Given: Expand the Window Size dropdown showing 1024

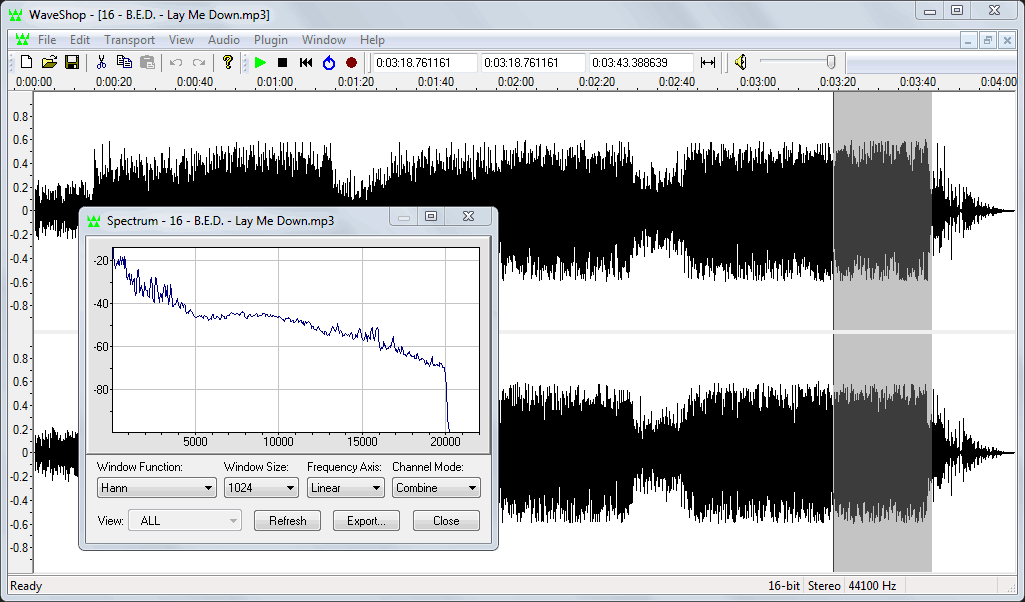Looking at the screenshot, I should click(261, 488).
